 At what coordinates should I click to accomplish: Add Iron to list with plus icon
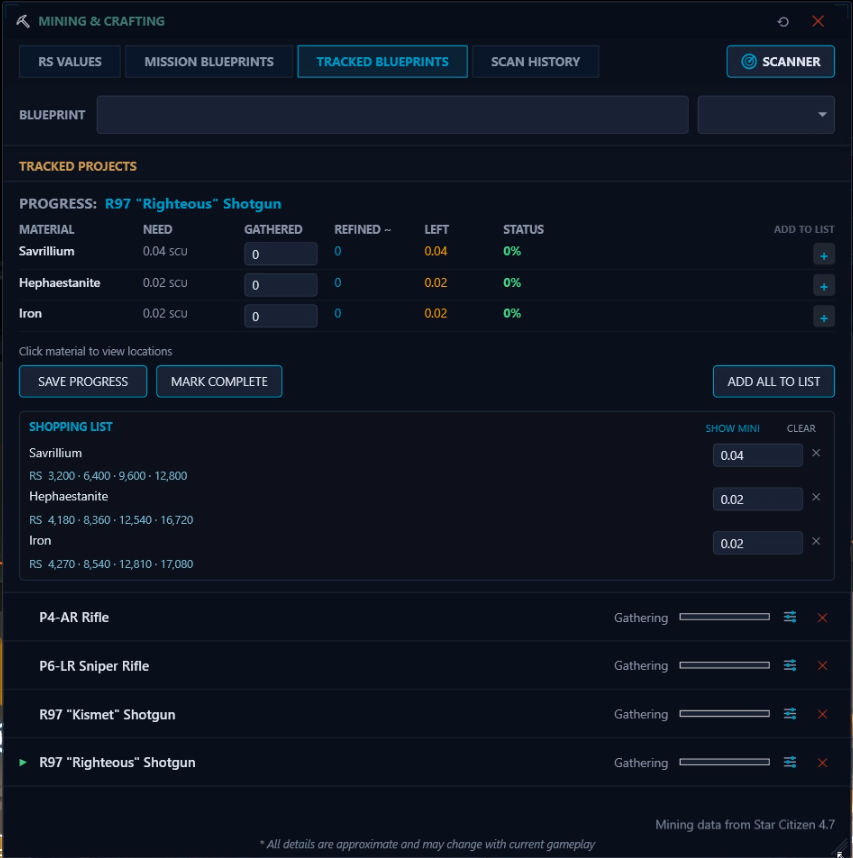(823, 317)
